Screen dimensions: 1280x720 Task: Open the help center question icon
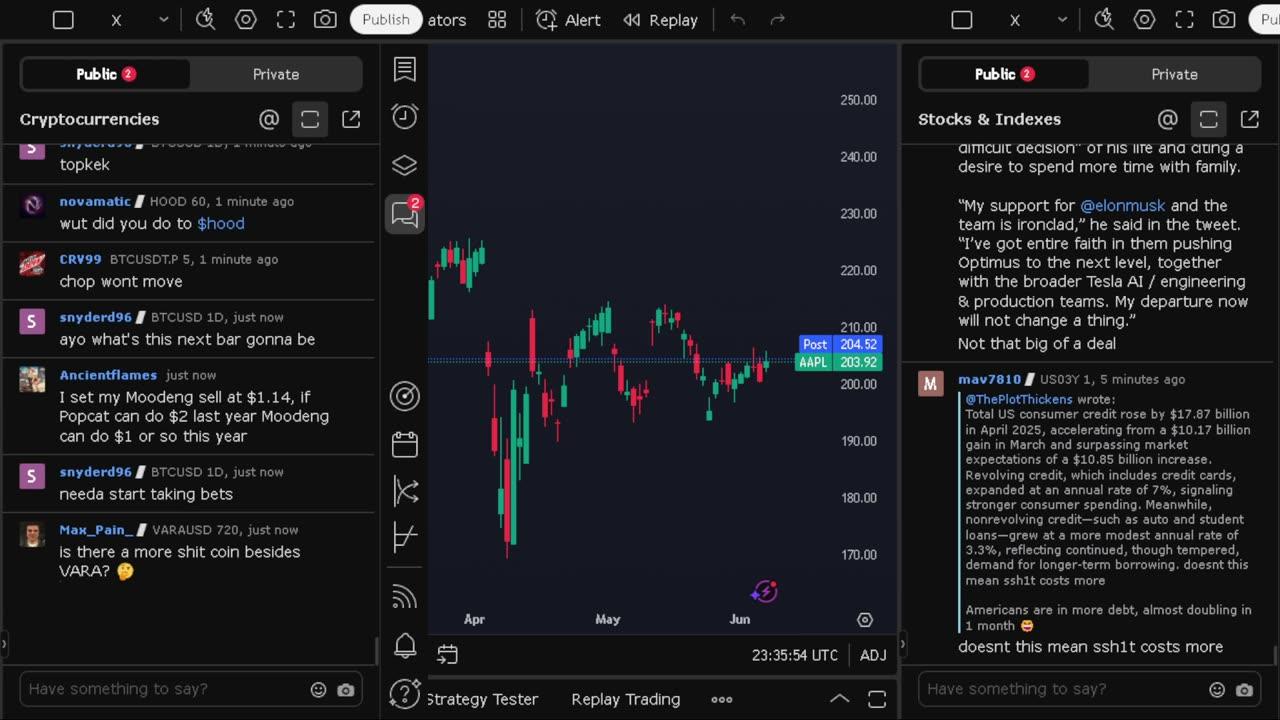[x=404, y=693]
